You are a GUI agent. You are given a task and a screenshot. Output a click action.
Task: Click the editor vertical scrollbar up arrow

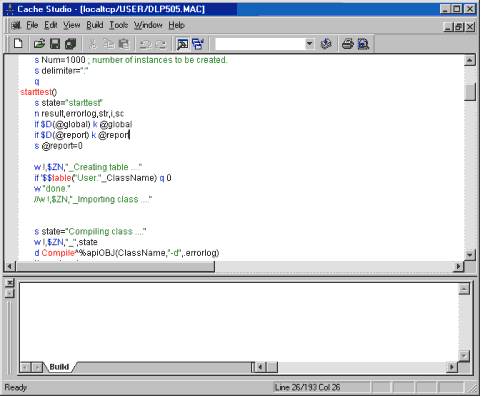(x=469, y=60)
